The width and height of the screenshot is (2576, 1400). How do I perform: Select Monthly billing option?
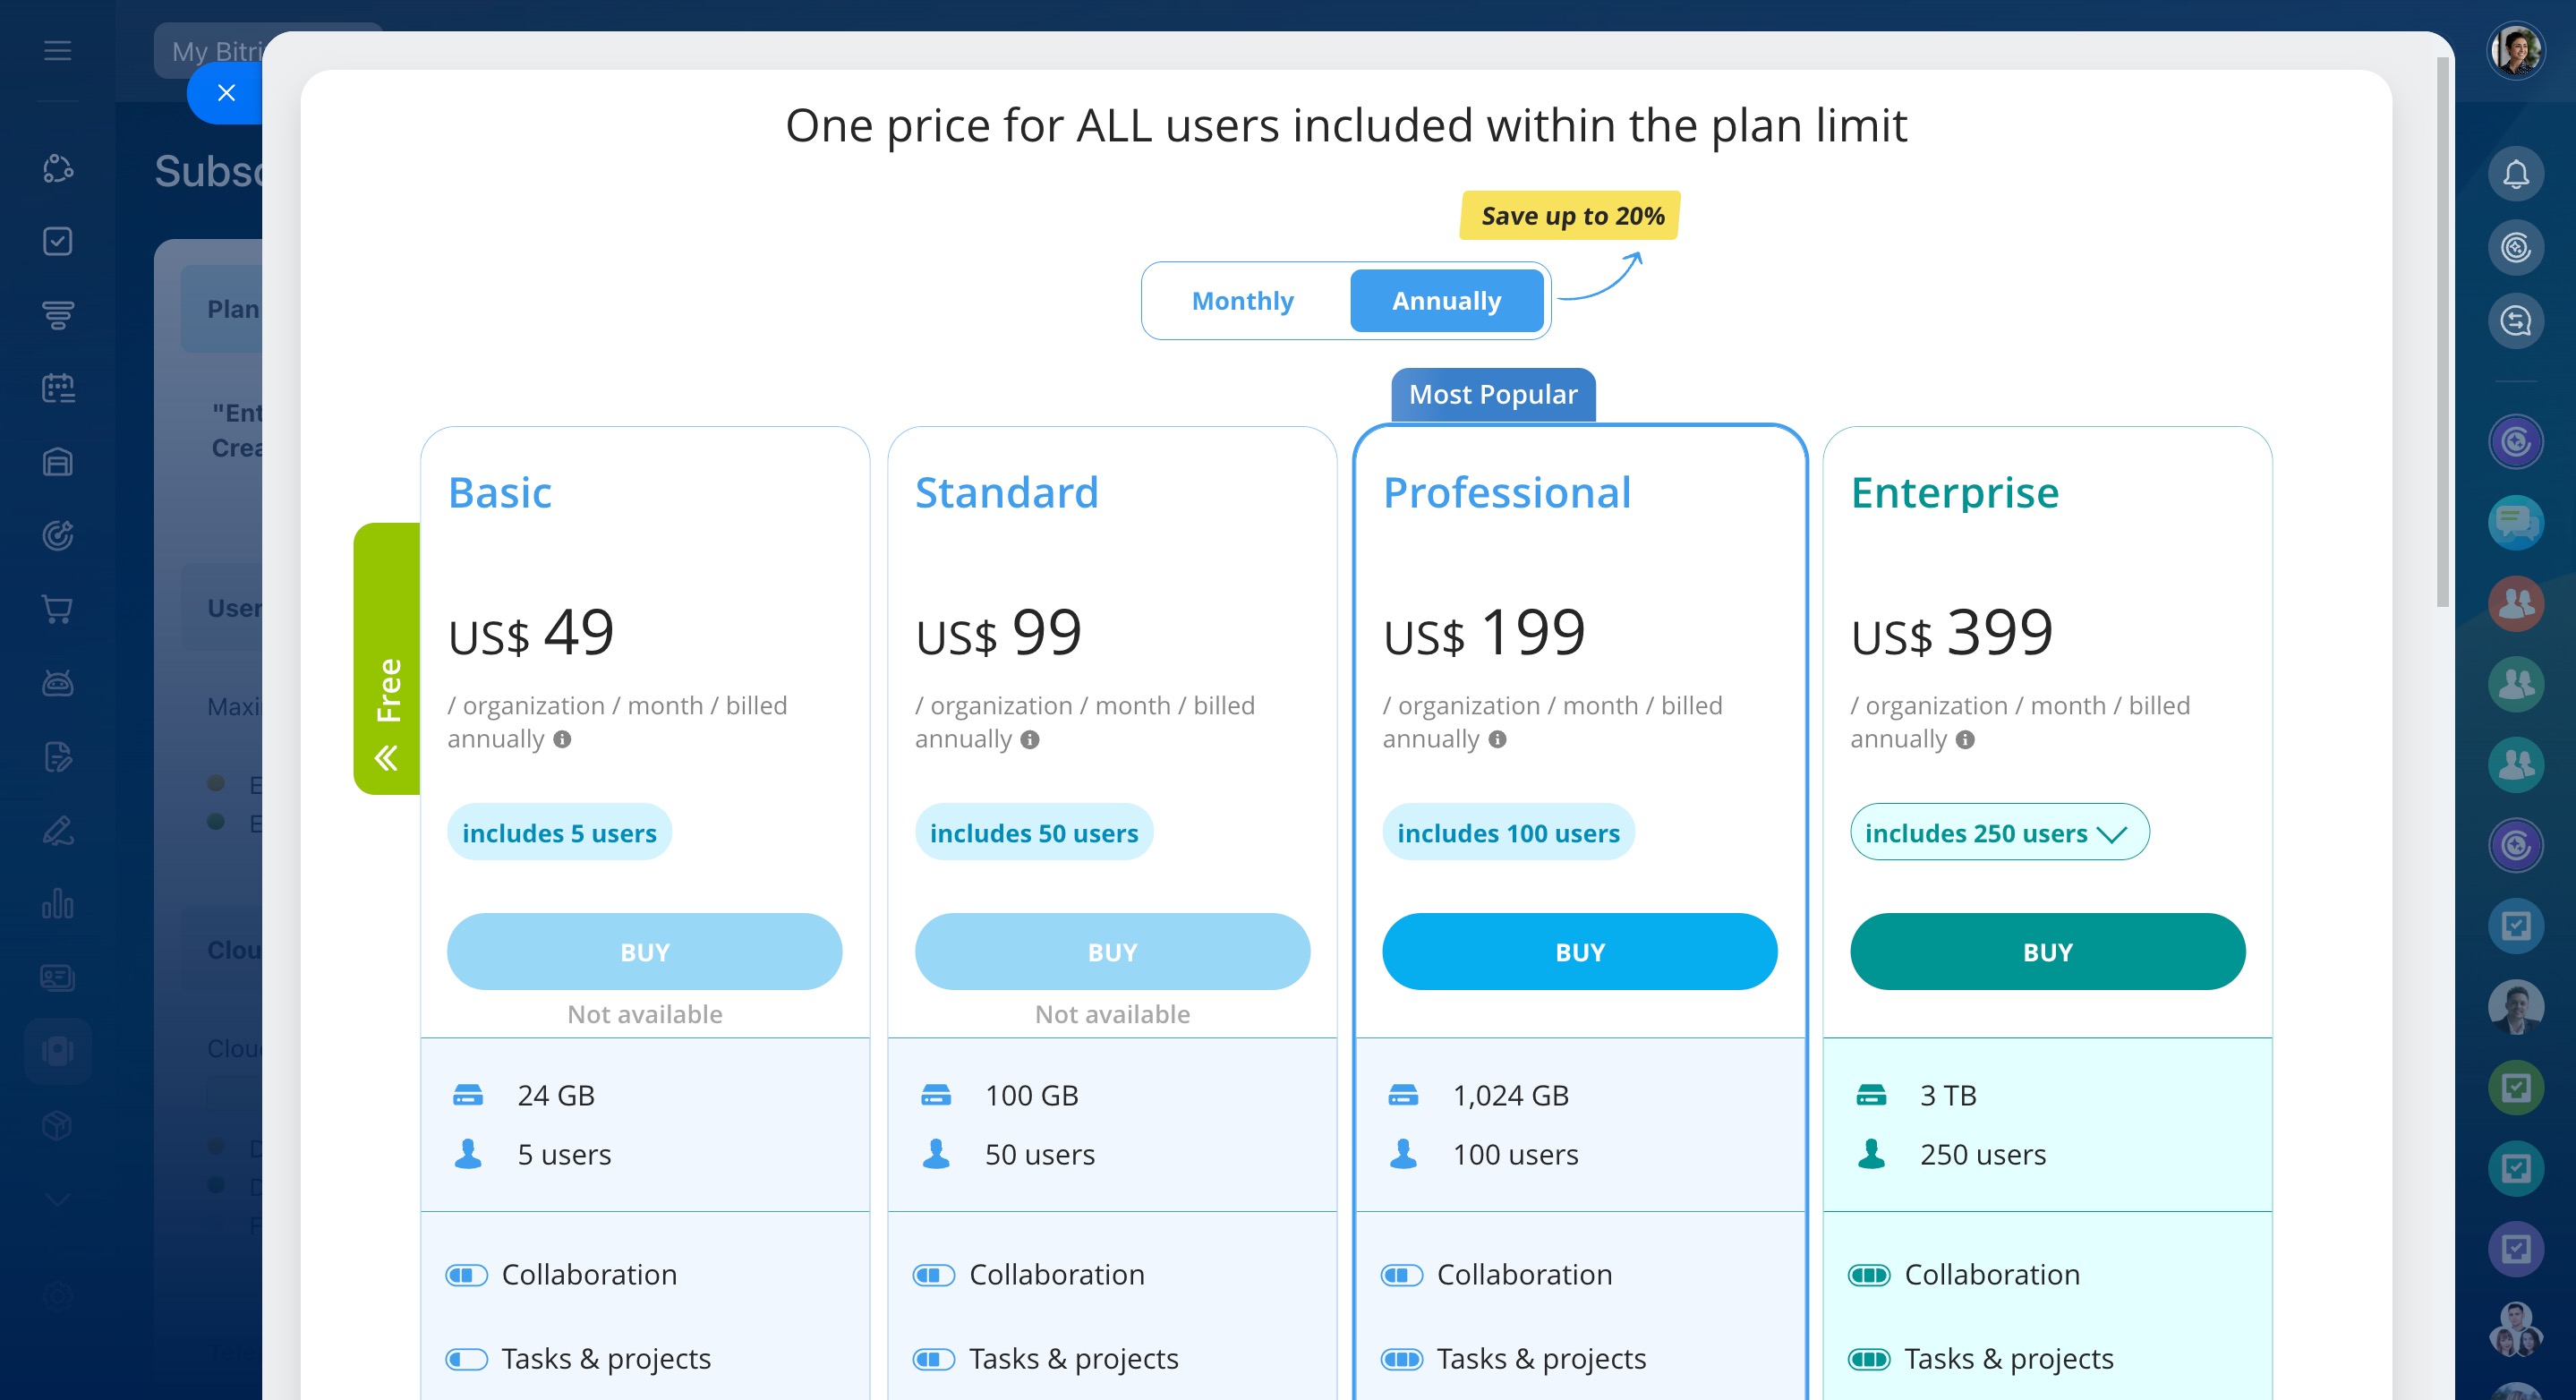pyautogui.click(x=1242, y=301)
